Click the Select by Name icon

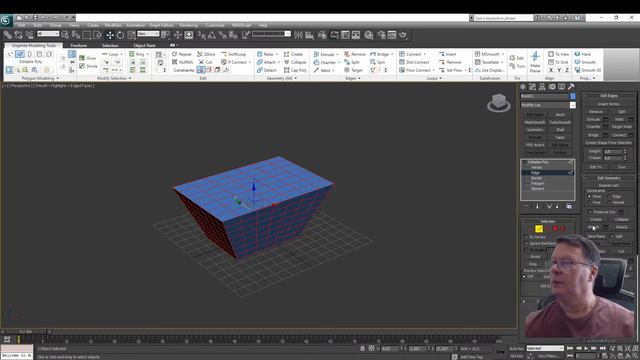point(76,35)
